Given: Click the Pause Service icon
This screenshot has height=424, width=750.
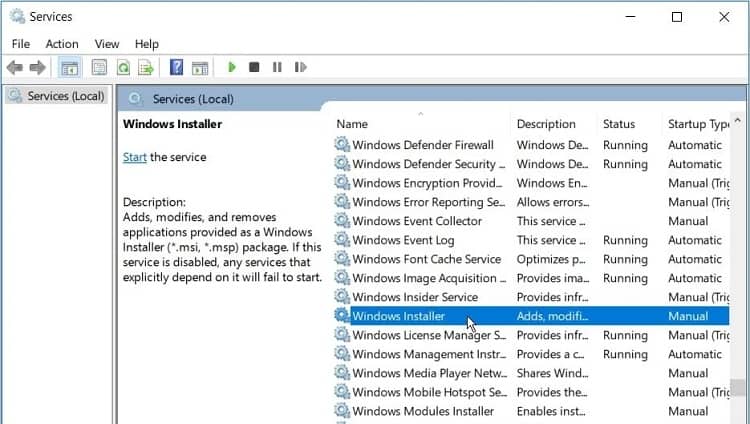Looking at the screenshot, I should point(277,67).
